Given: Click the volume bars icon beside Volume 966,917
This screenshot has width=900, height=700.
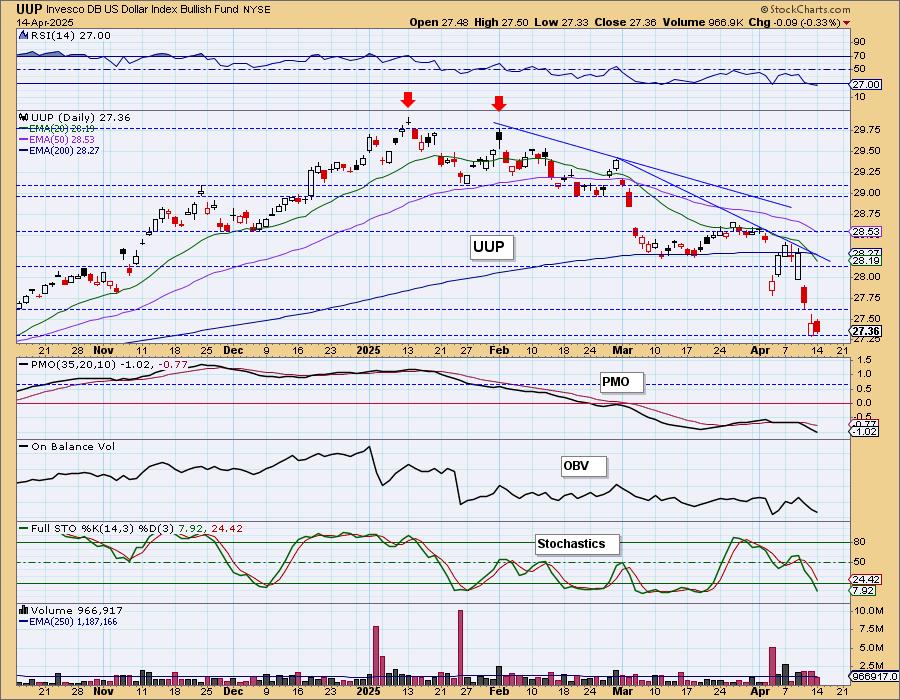Looking at the screenshot, I should 24,610.
